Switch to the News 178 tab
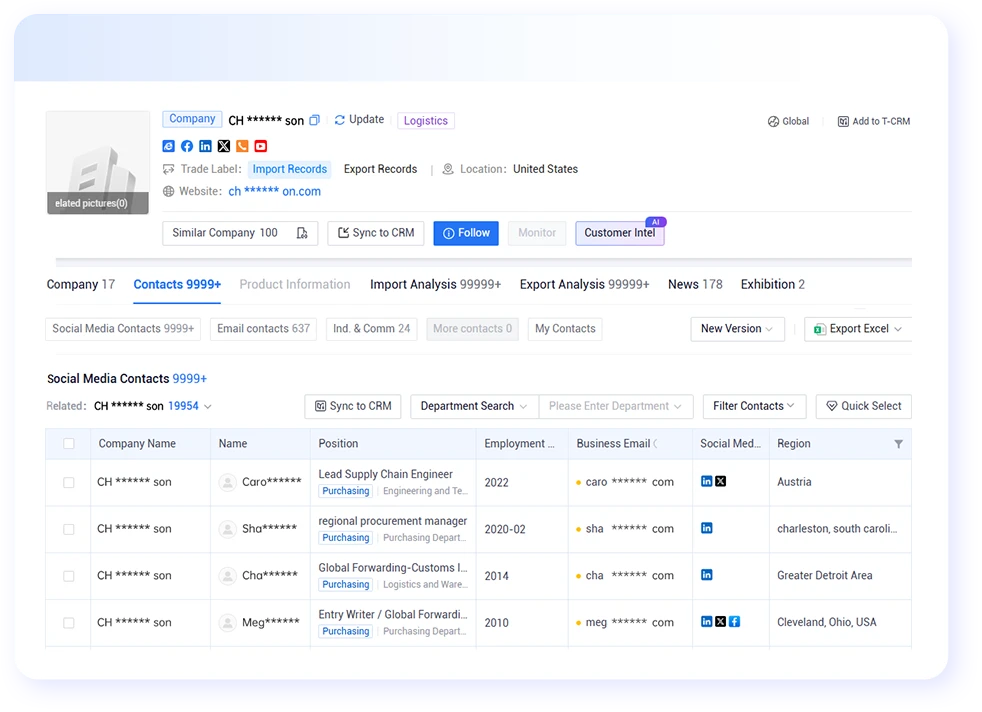 (695, 284)
